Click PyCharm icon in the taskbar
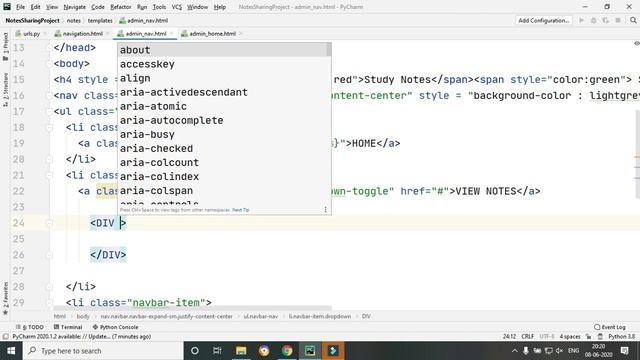This screenshot has height=360, width=640. (x=310, y=351)
